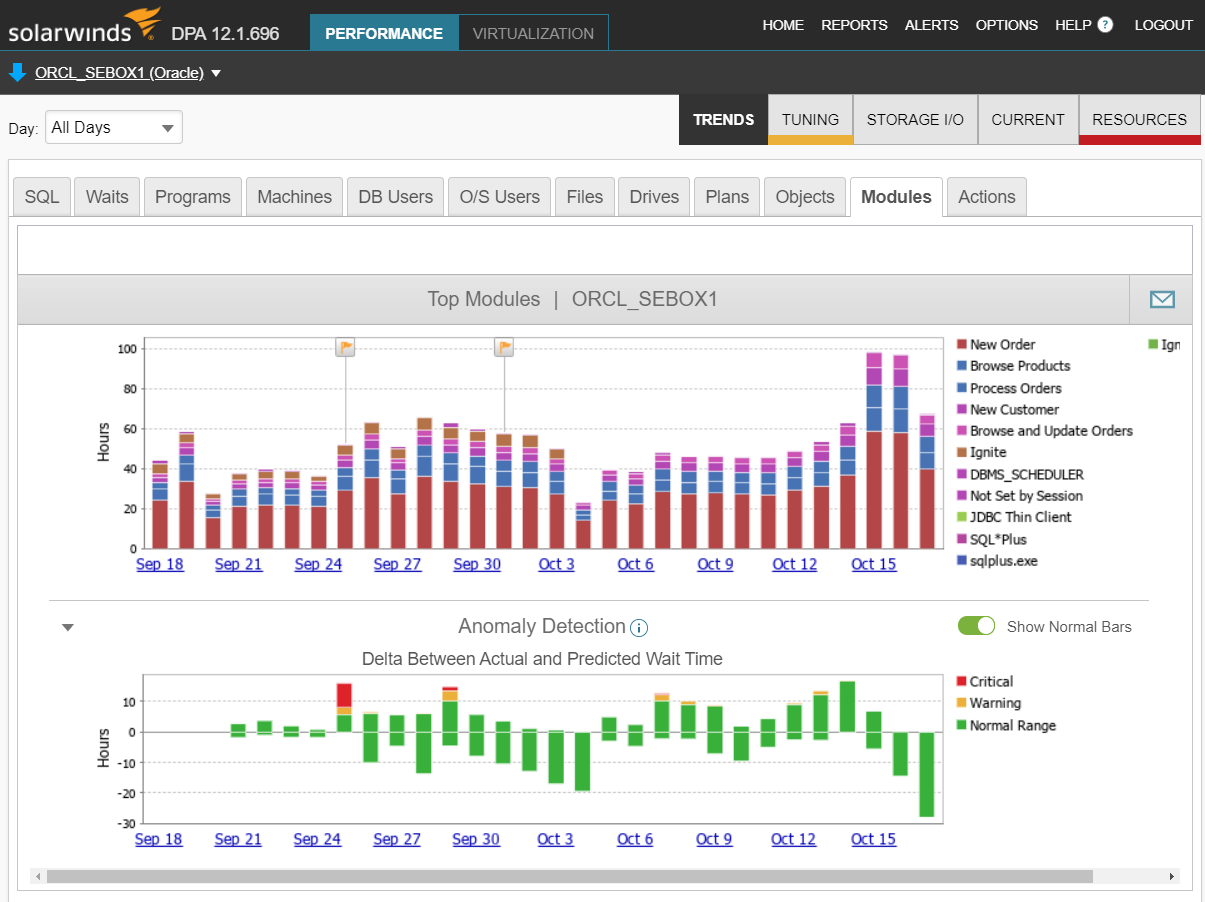Click the blue down arrow status icon
The width and height of the screenshot is (1205, 902).
point(17,73)
